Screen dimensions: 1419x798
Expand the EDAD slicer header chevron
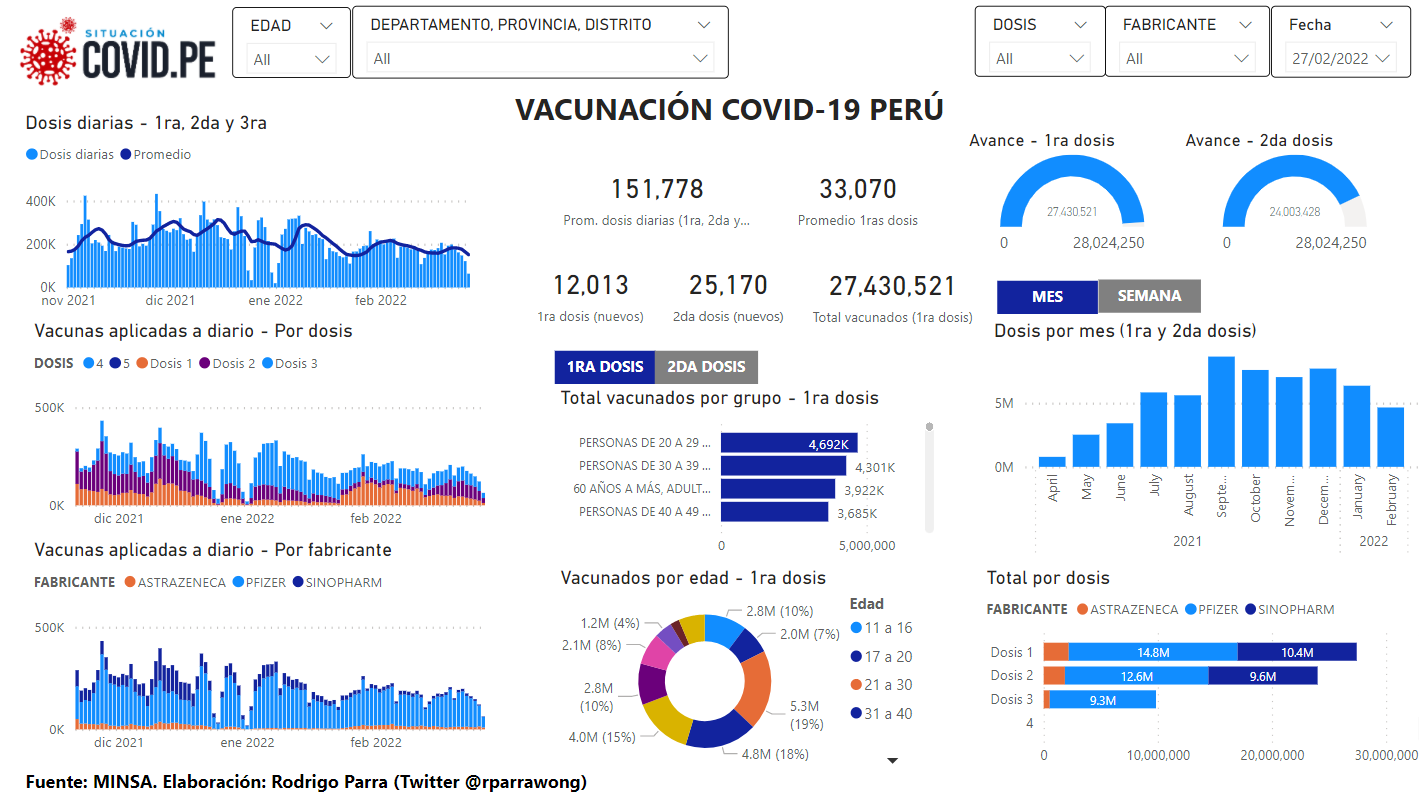(326, 25)
